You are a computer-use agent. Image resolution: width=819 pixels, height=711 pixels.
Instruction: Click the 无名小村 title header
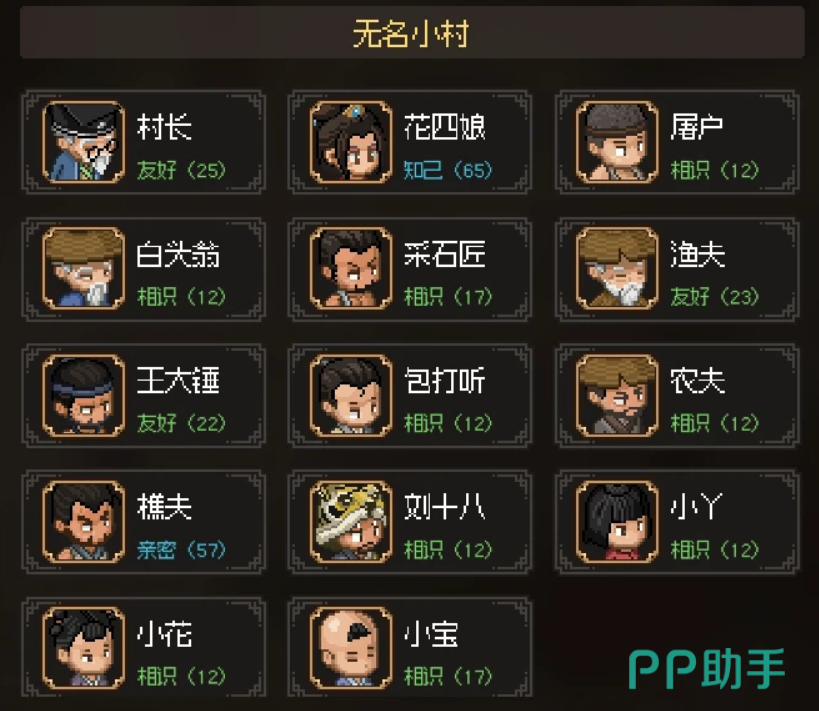(x=412, y=33)
